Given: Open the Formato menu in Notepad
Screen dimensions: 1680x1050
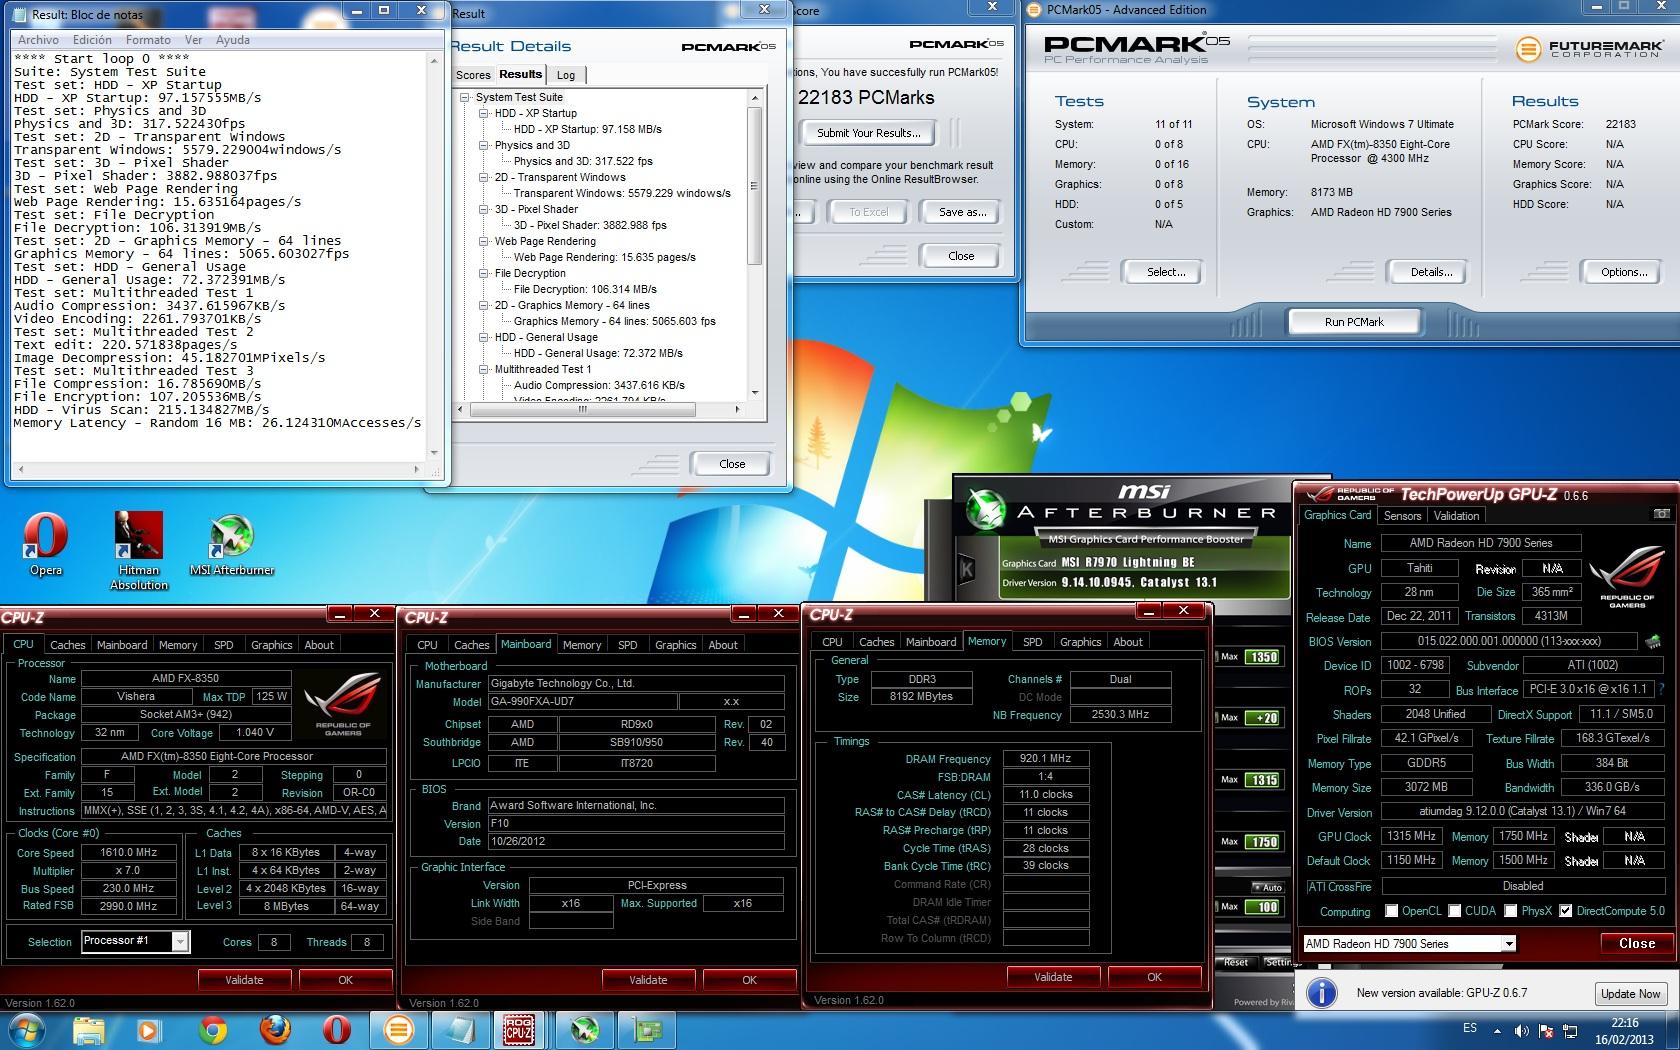Looking at the screenshot, I should tap(148, 40).
